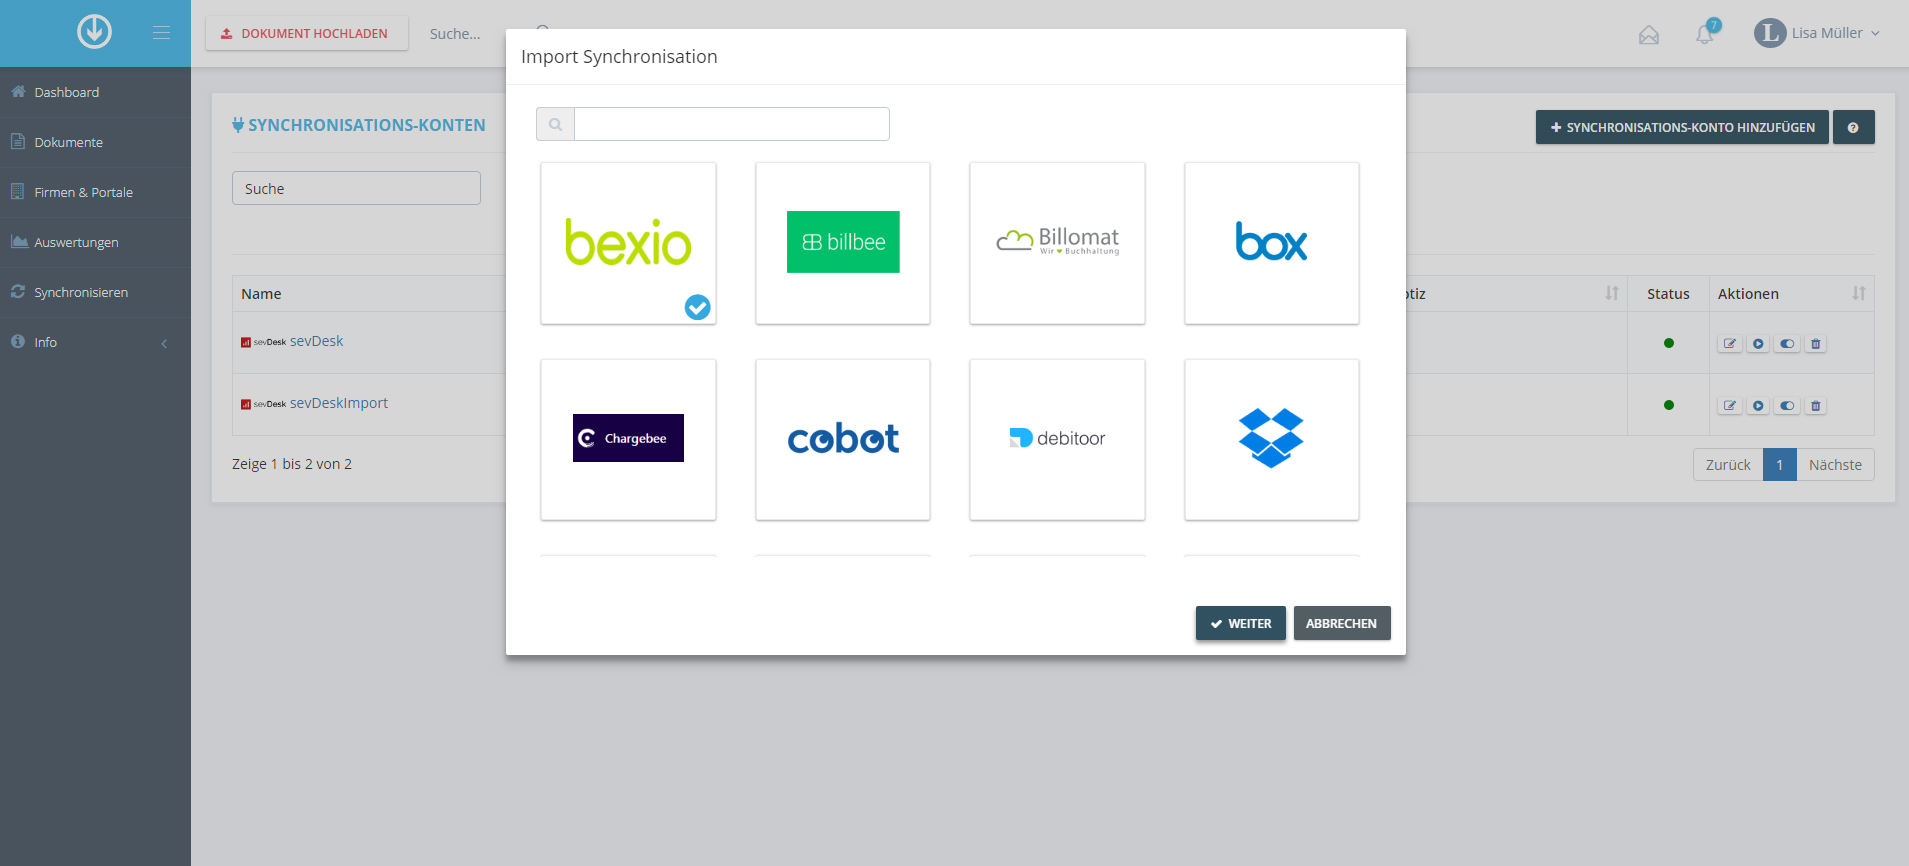Pick the debitoor integration tile
The width and height of the screenshot is (1909, 866).
1057,439
